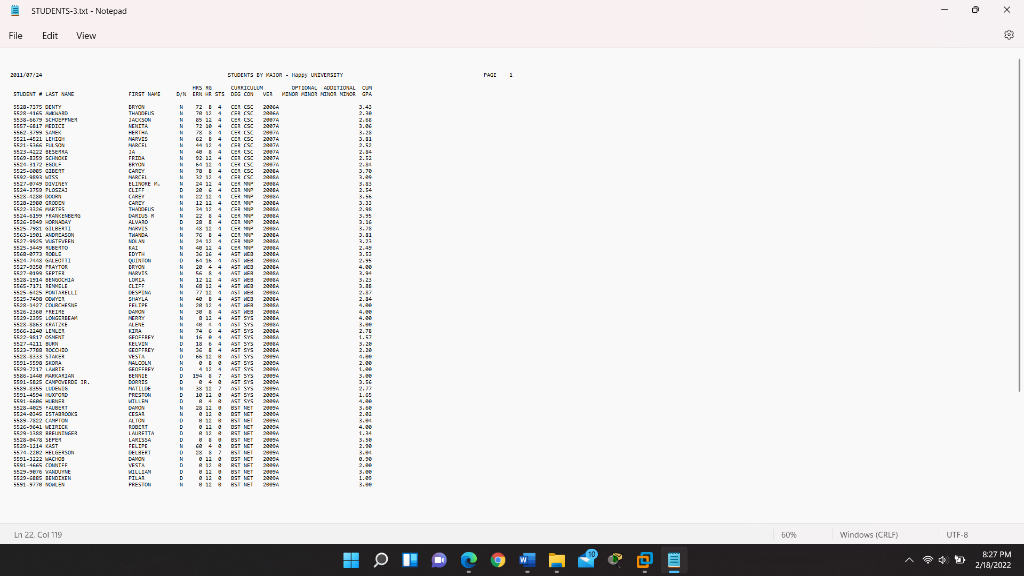Expand hidden system tray icons
Image resolution: width=1024 pixels, height=576 pixels.
coord(909,561)
